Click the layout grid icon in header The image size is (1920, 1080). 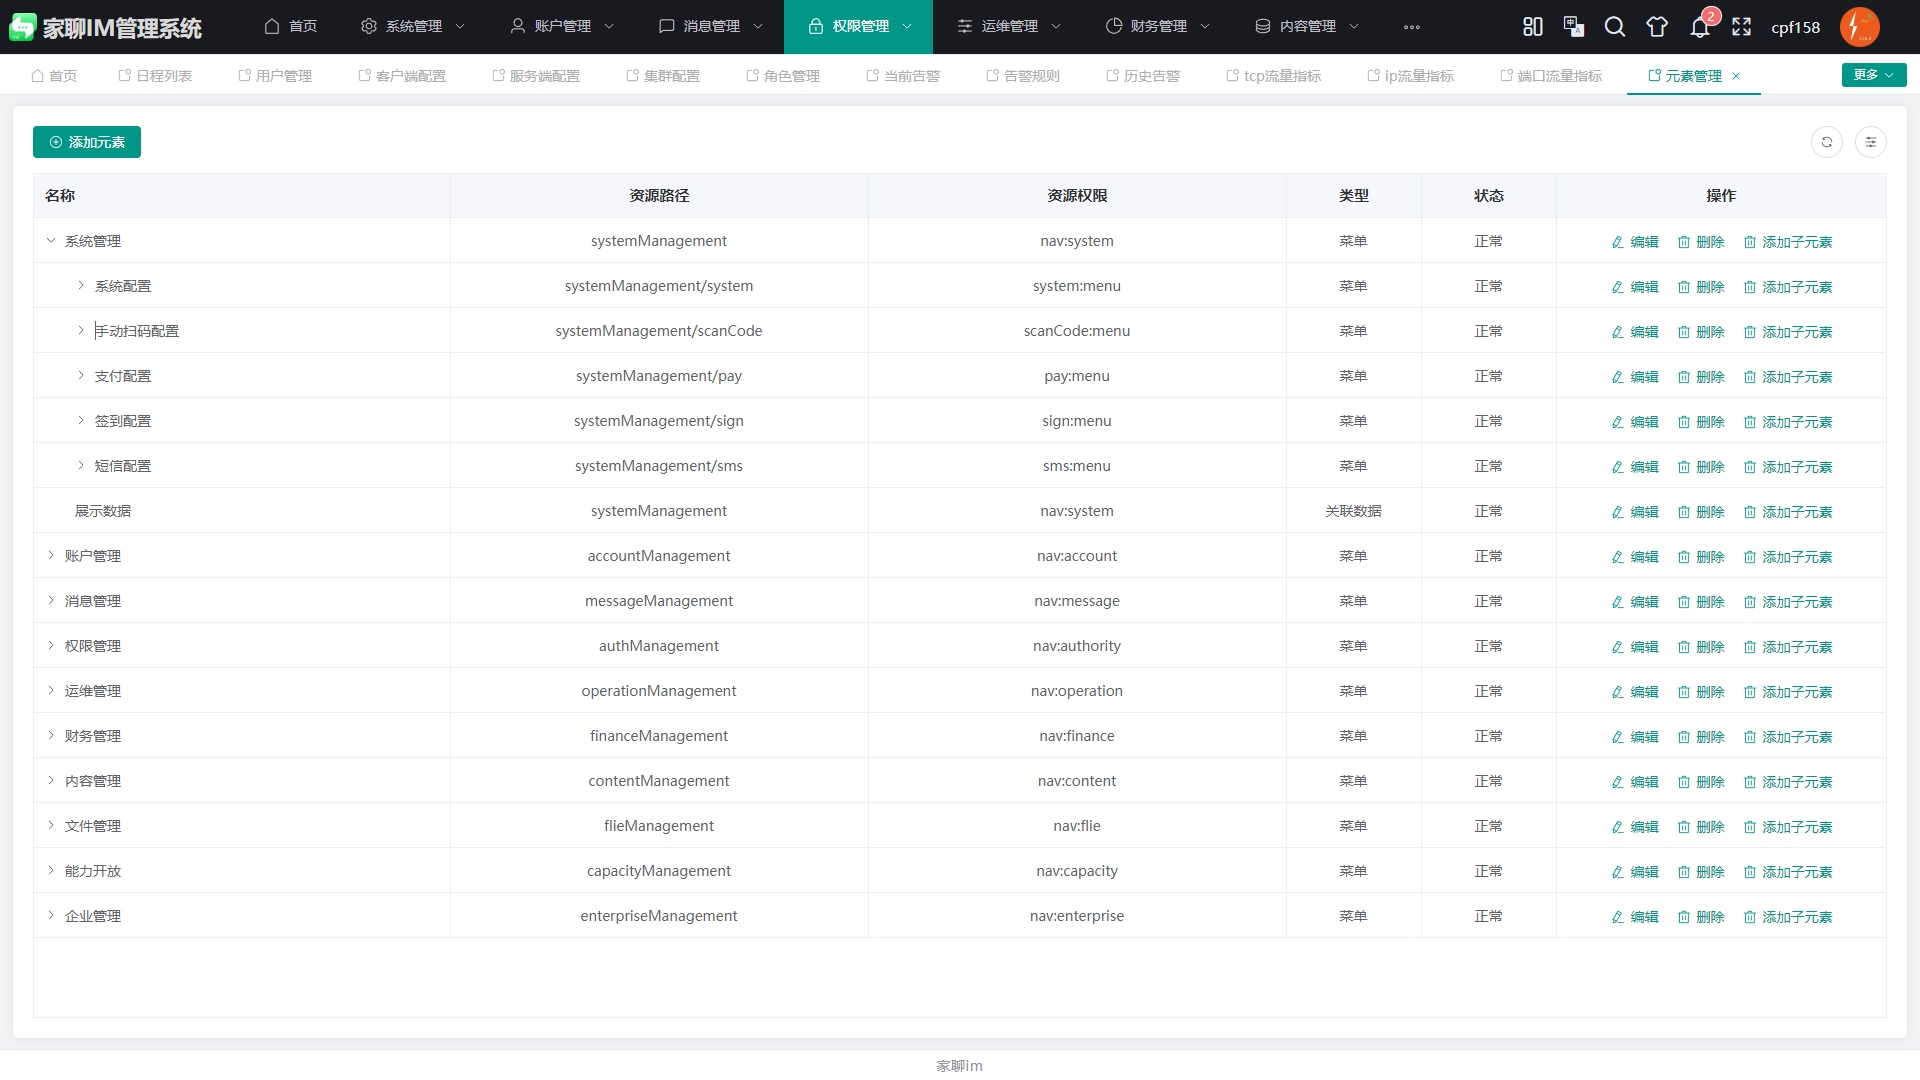click(x=1532, y=27)
